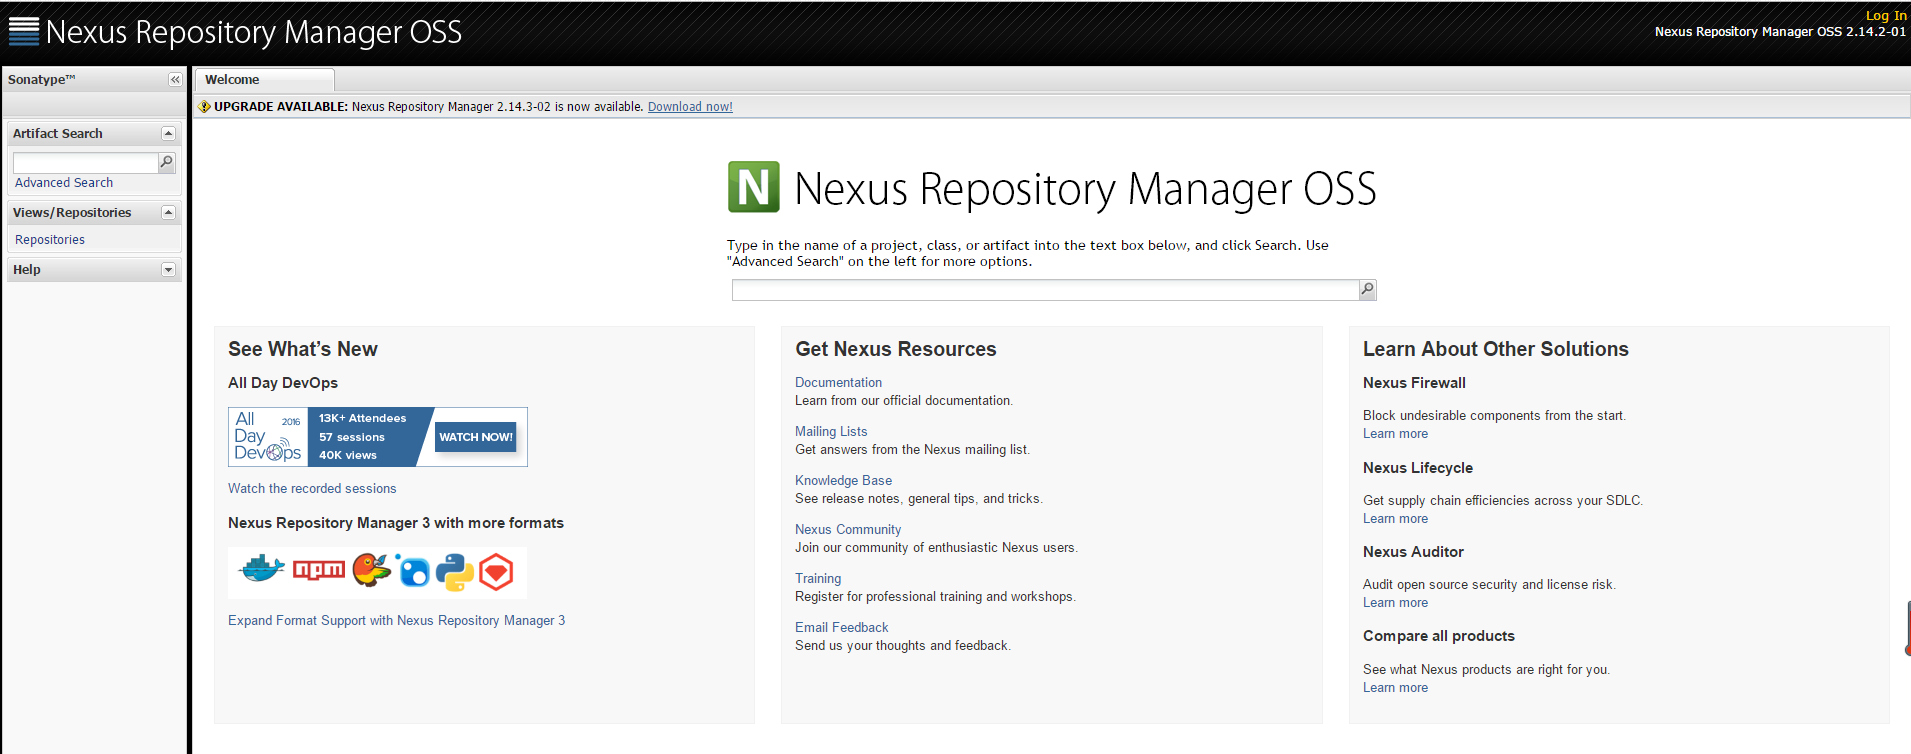This screenshot has width=1911, height=754.
Task: Click the All Day DevOps banner logo
Action: pyautogui.click(x=268, y=436)
